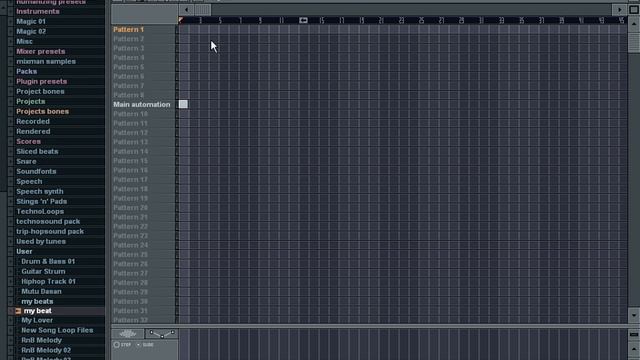The image size is (640, 360).
Task: Select the Pattern 31 row label
Action: [131, 311]
